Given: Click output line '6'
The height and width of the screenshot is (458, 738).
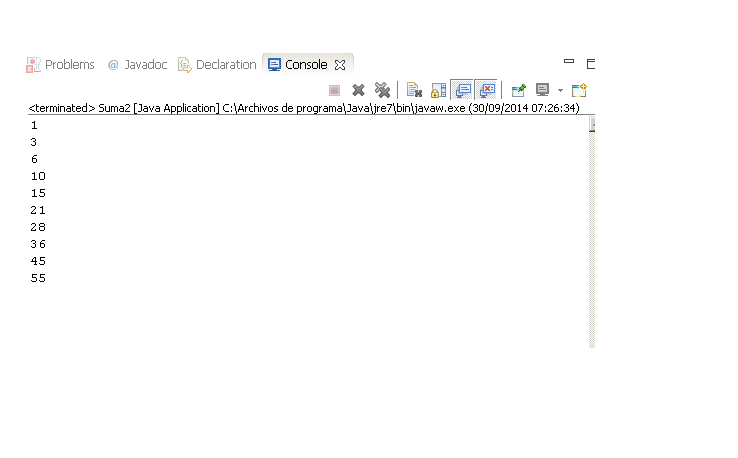Looking at the screenshot, I should point(34,159).
